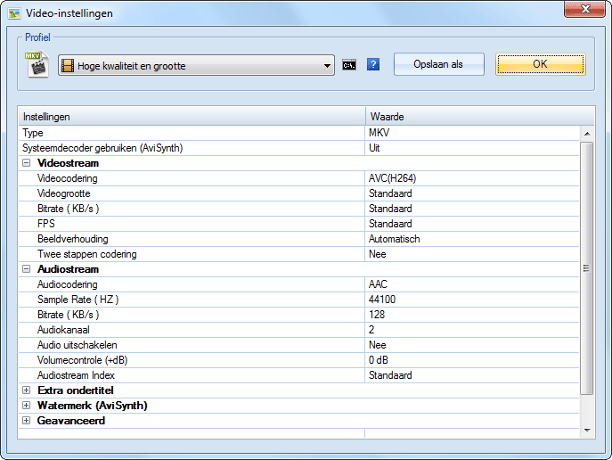Select the Audiocodering setting row
This screenshot has width=612, height=460.
click(x=299, y=284)
